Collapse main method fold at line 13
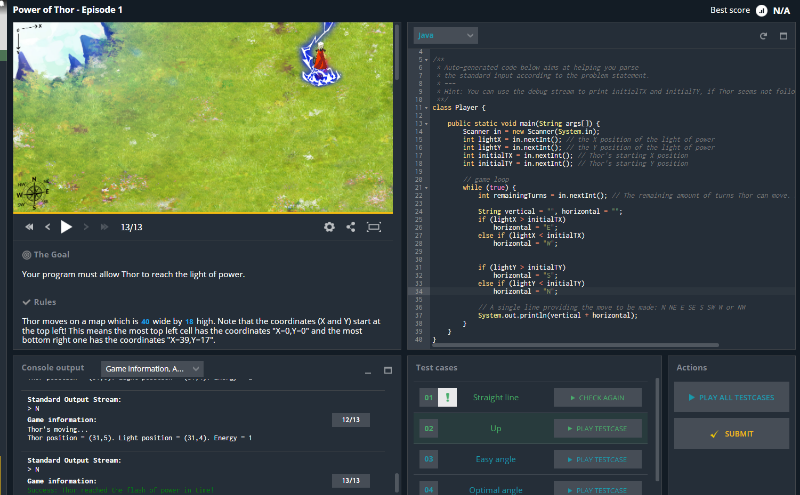Viewport: 800px width, 495px height. (x=427, y=123)
